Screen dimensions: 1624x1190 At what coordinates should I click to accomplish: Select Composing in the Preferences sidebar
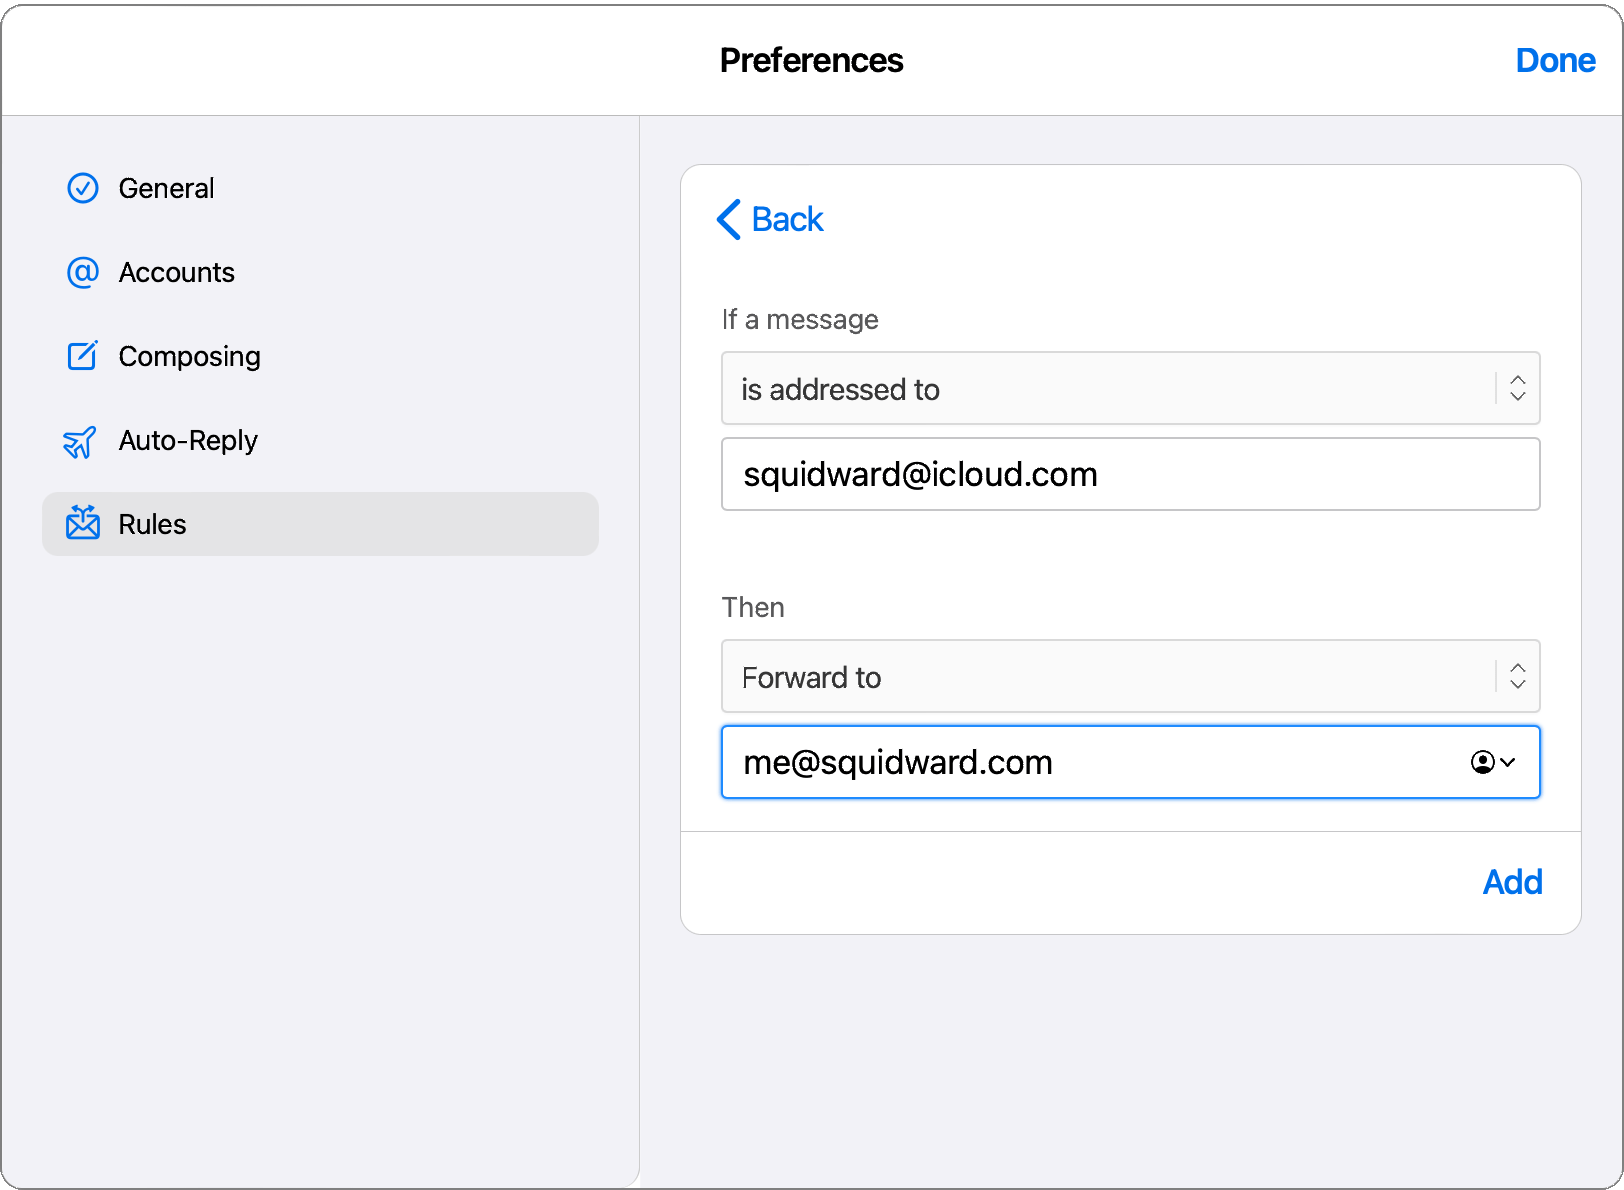click(189, 356)
